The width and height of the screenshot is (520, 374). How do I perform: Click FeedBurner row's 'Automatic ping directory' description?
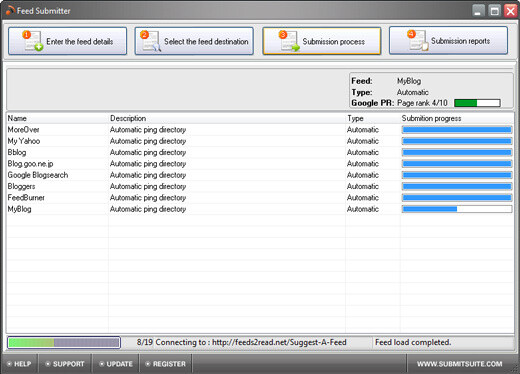pos(148,198)
